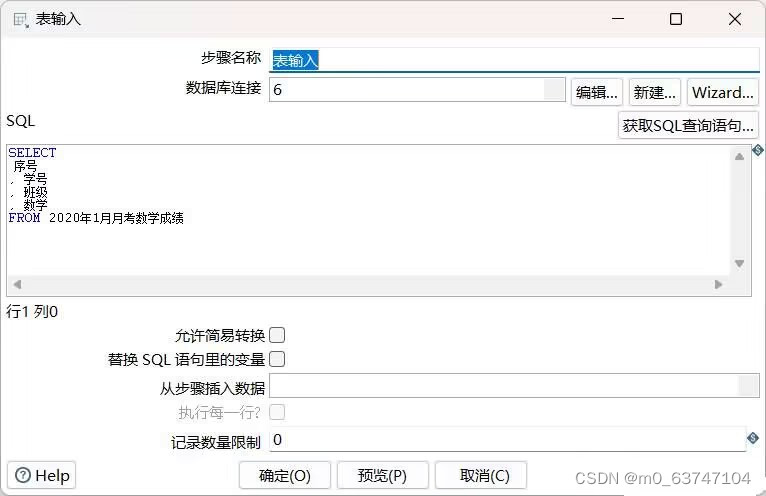Screen dimensions: 766x496
Task: Toggle the 替换 SQL 语句里的变量 checkbox
Action: coord(277,359)
